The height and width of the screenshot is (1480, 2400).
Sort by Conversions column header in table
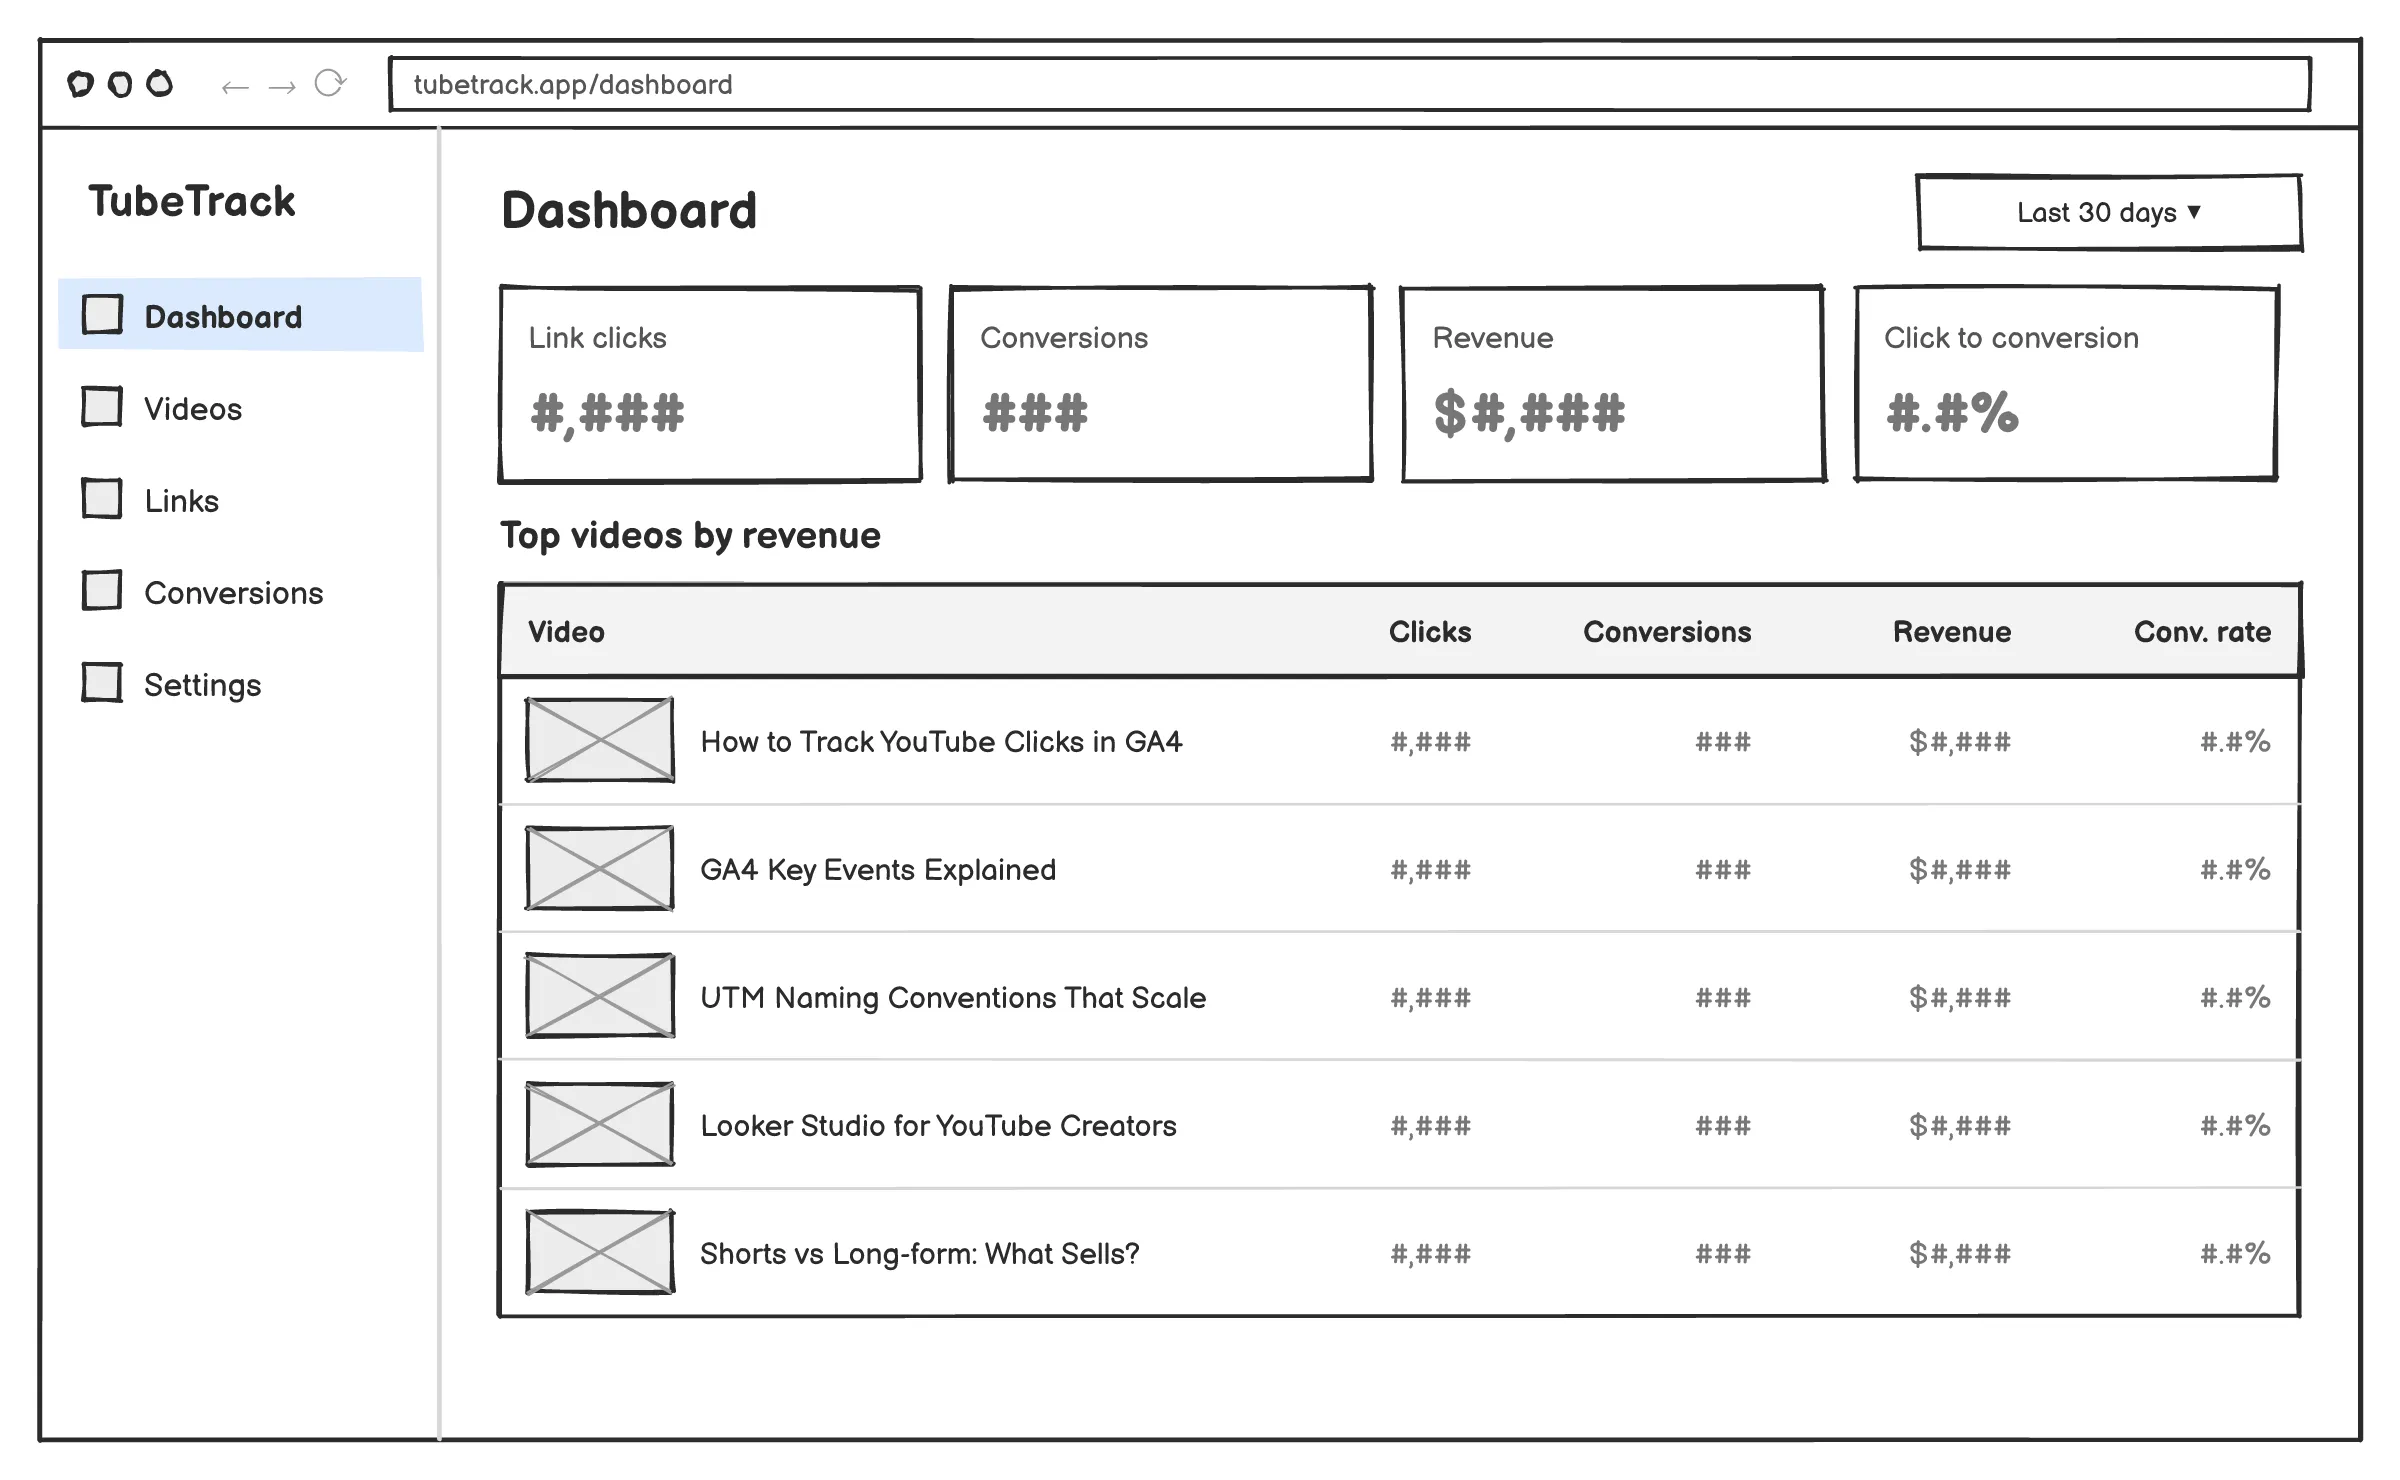(x=1667, y=632)
